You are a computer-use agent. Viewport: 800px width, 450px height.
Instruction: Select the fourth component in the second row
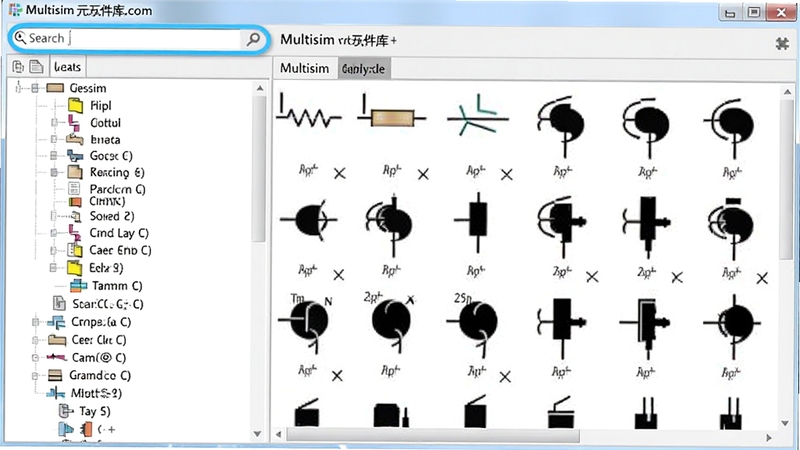pos(562,225)
